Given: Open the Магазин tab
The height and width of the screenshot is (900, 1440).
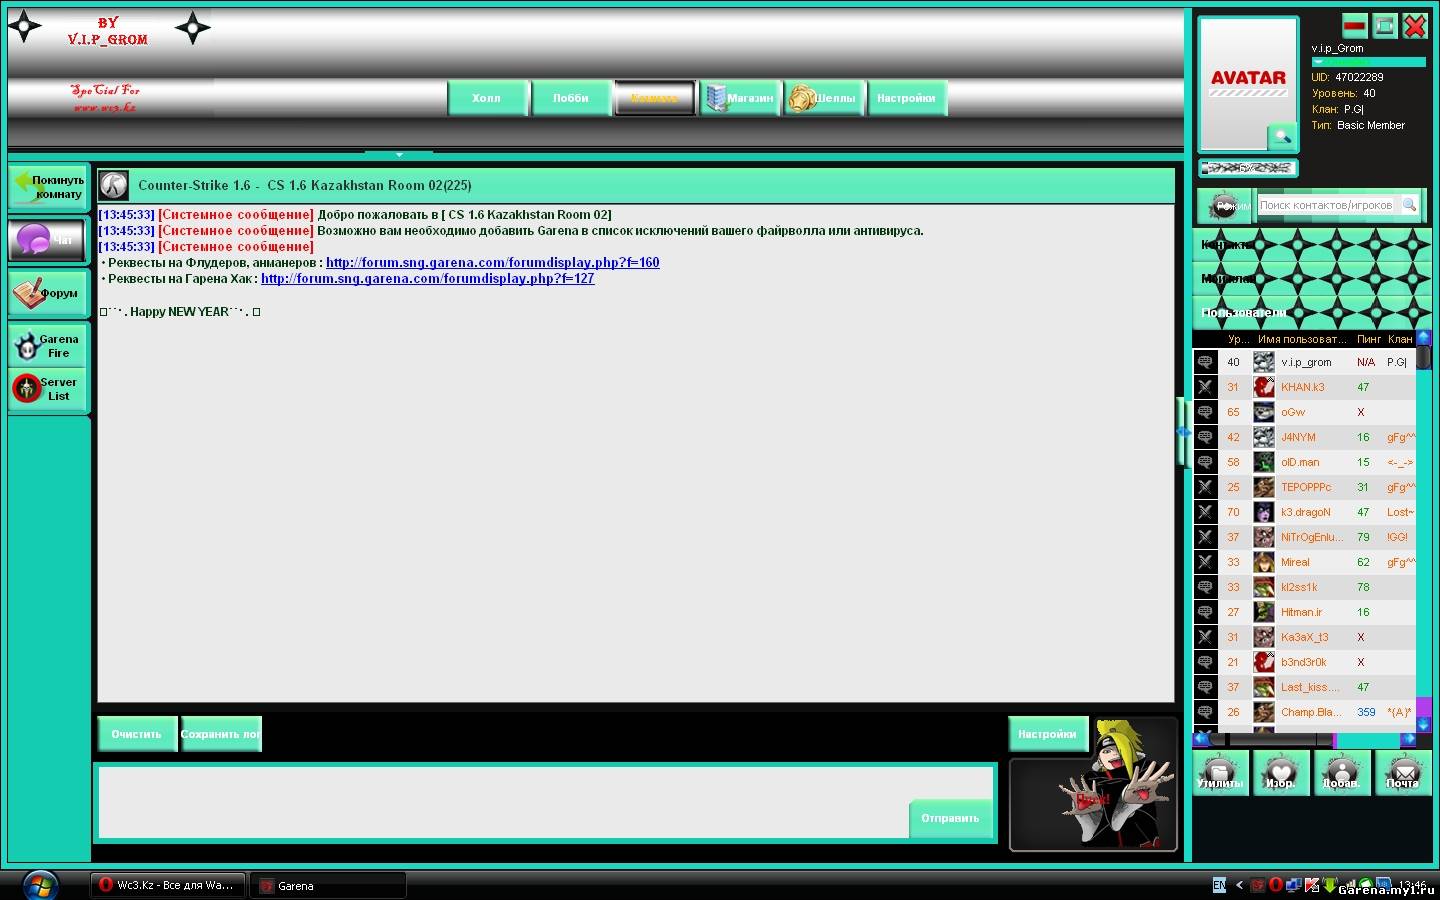Looking at the screenshot, I should coord(740,98).
